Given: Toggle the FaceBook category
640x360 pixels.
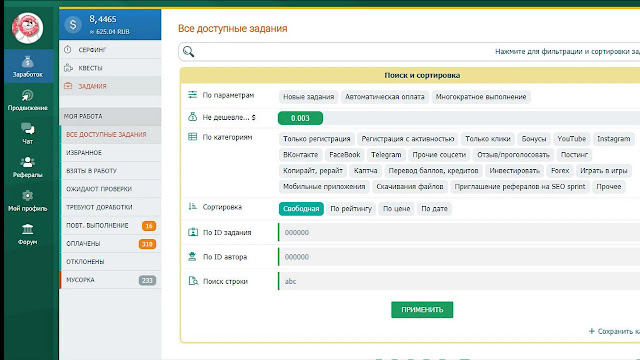Looking at the screenshot, I should 344,155.
